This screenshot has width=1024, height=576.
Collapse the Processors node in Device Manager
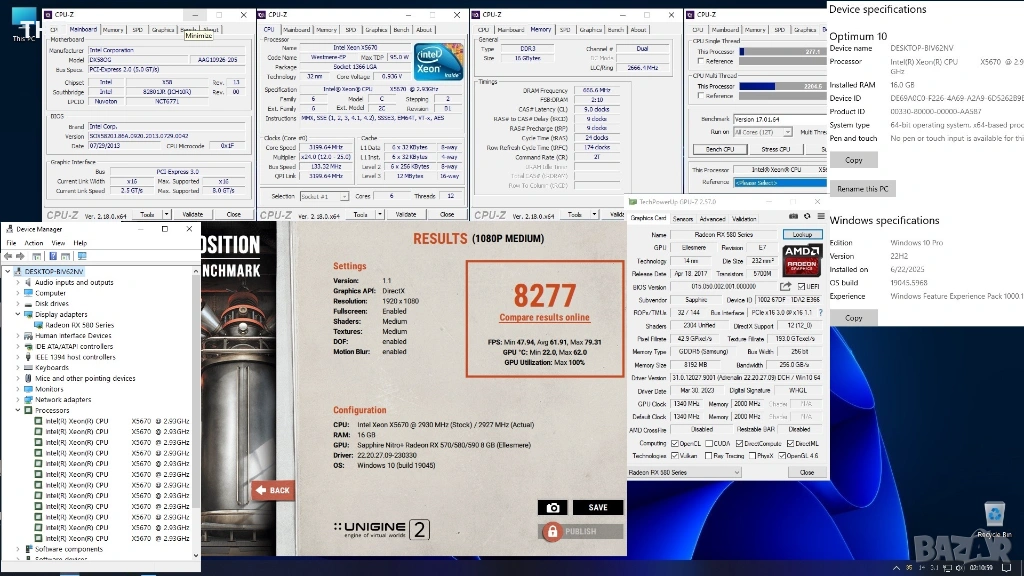coord(17,410)
